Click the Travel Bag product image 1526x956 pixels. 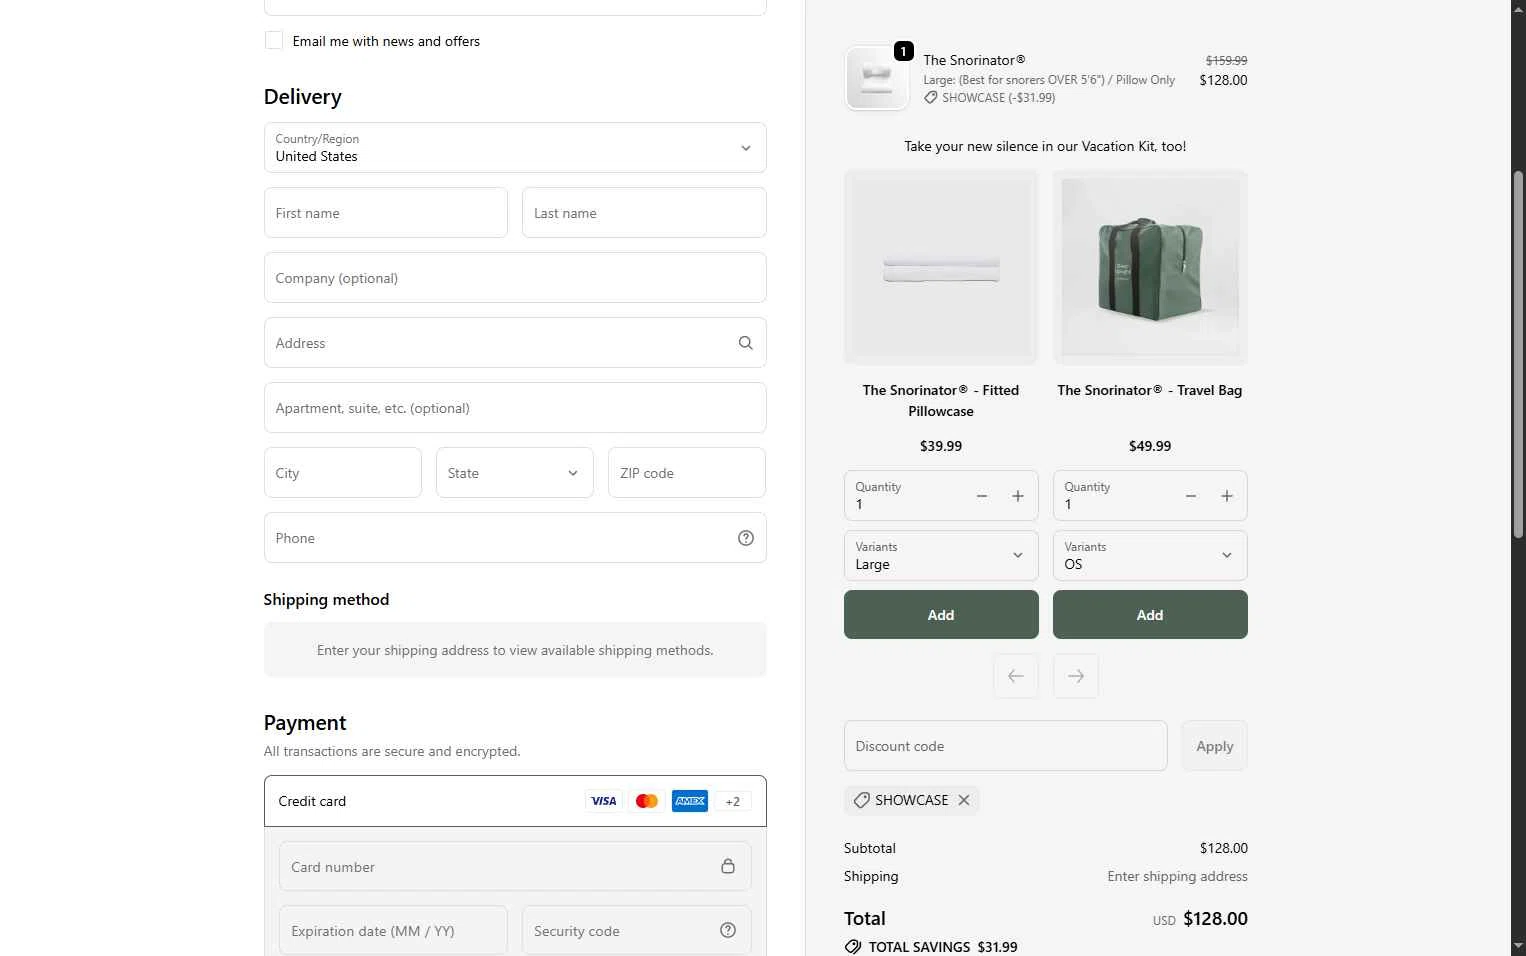pos(1150,268)
